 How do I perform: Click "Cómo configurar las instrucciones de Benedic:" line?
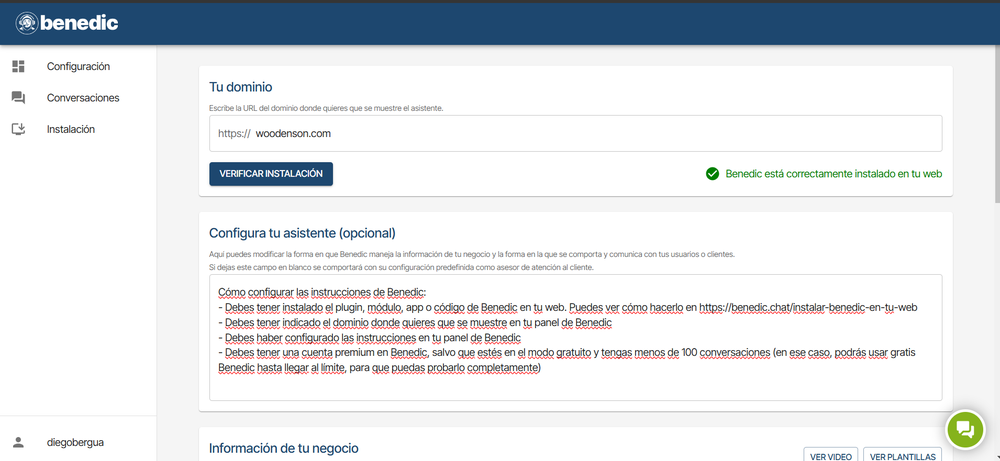click(x=321, y=293)
